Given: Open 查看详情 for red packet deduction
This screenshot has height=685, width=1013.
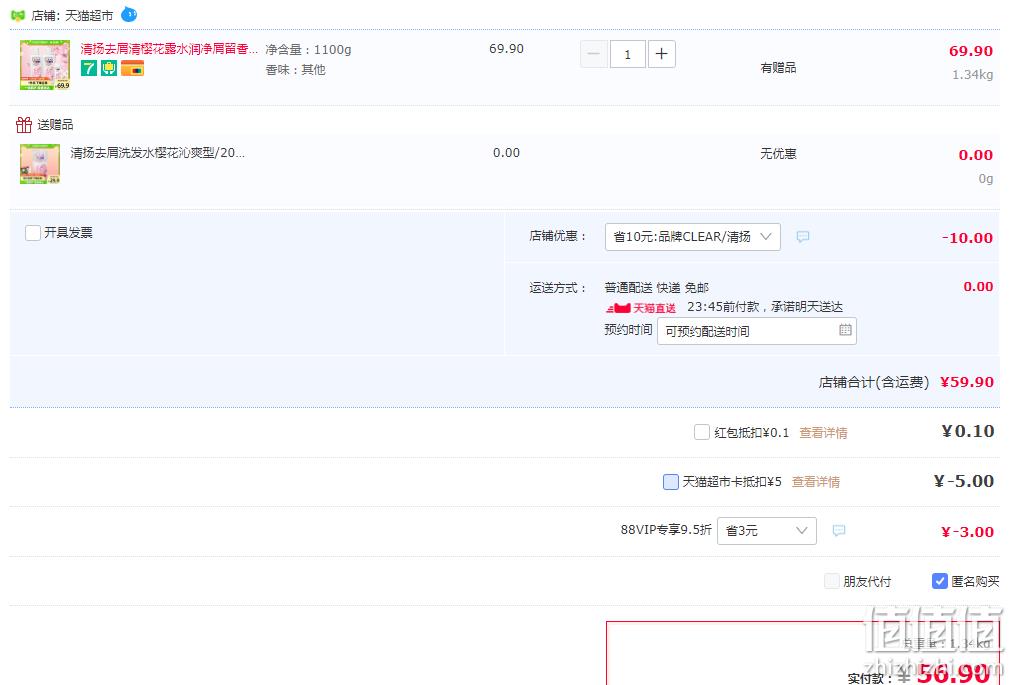Looking at the screenshot, I should [823, 433].
